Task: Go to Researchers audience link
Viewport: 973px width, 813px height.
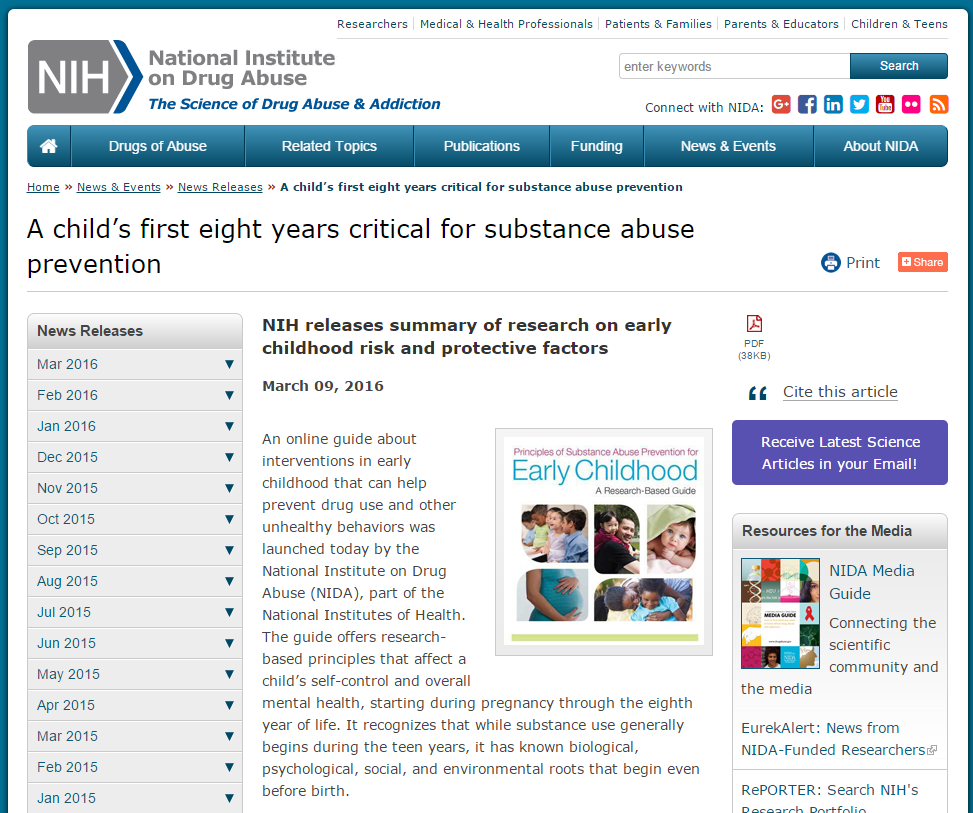Action: coord(372,24)
